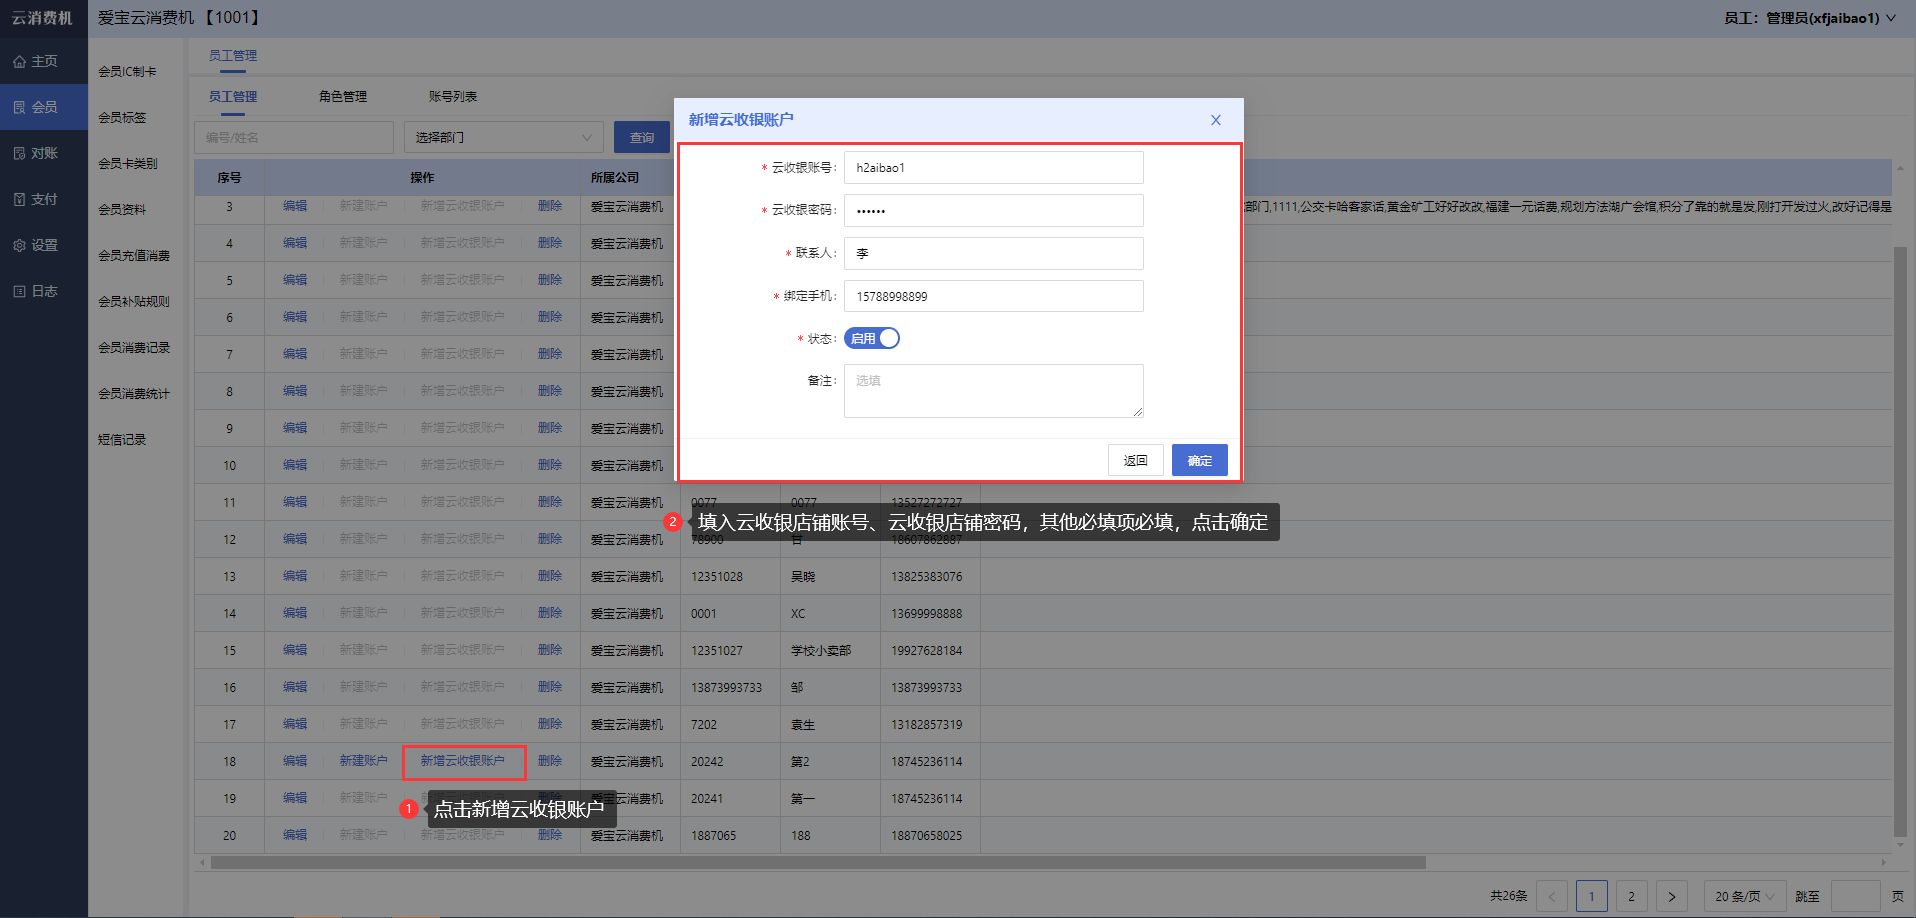Click the previous page arrow in pagination

1551,896
